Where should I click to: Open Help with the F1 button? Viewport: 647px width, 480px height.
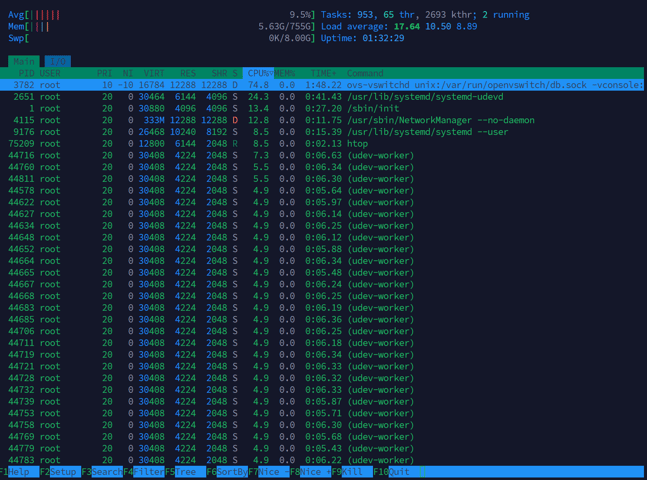19,472
